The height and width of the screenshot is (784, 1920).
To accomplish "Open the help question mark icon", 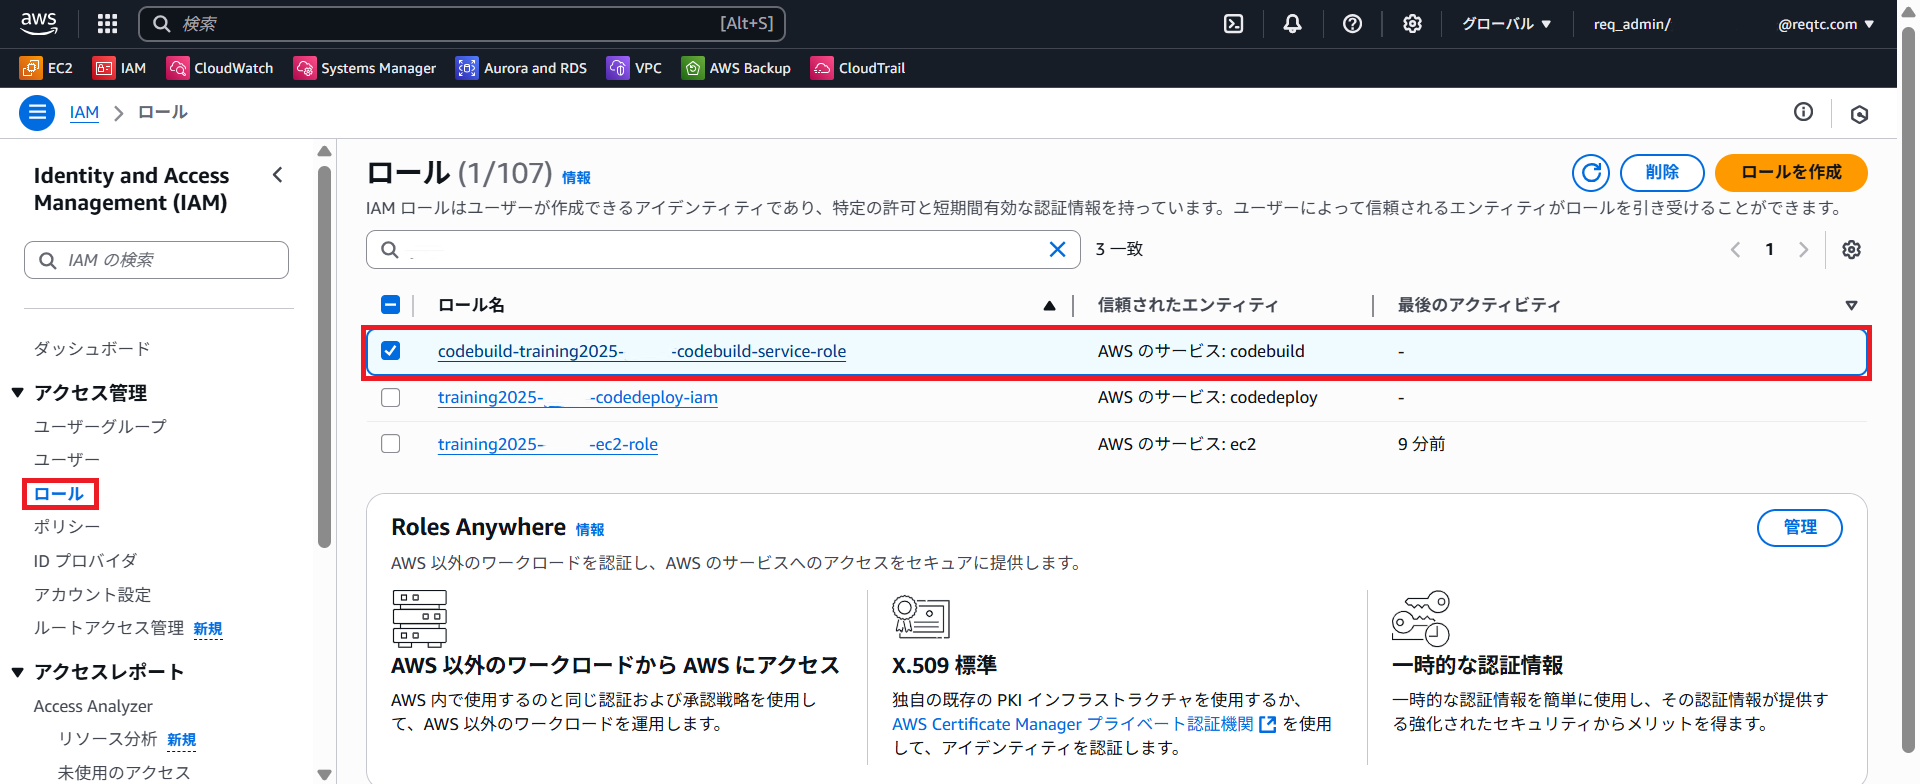I will click(x=1352, y=24).
